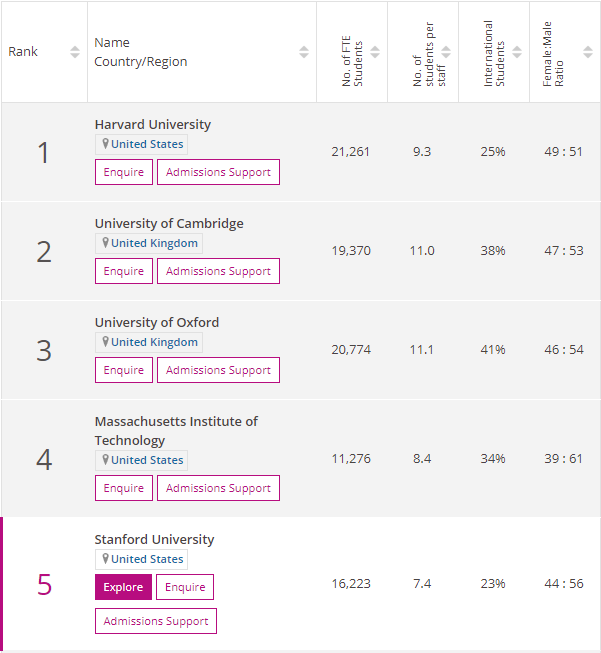Open Harvard University page
601x653 pixels.
pyautogui.click(x=153, y=125)
